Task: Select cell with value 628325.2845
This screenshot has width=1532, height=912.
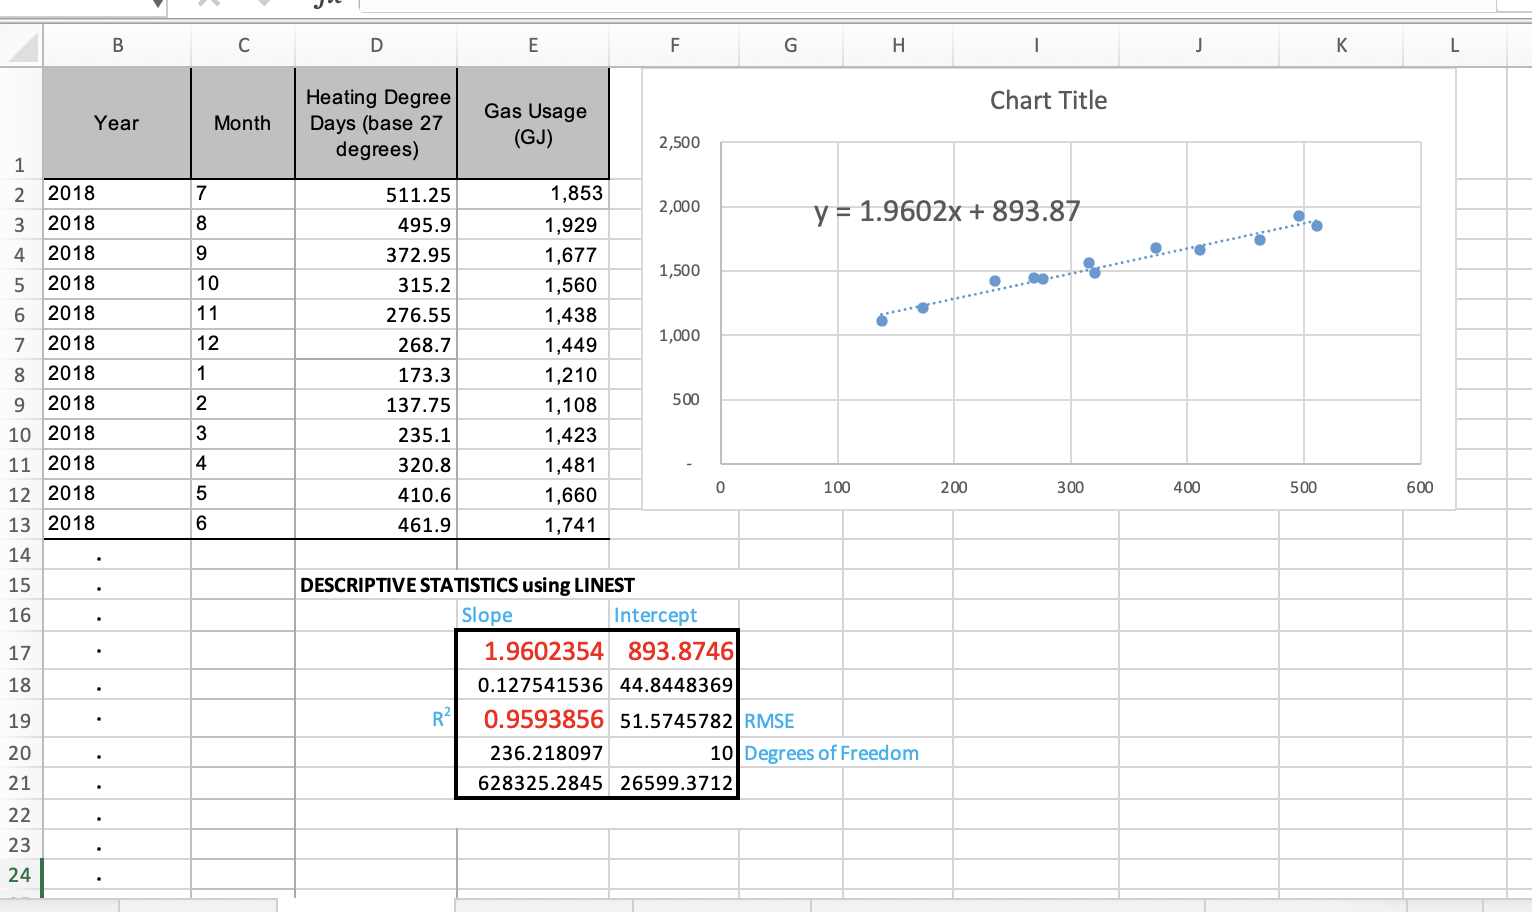Action: tap(533, 783)
